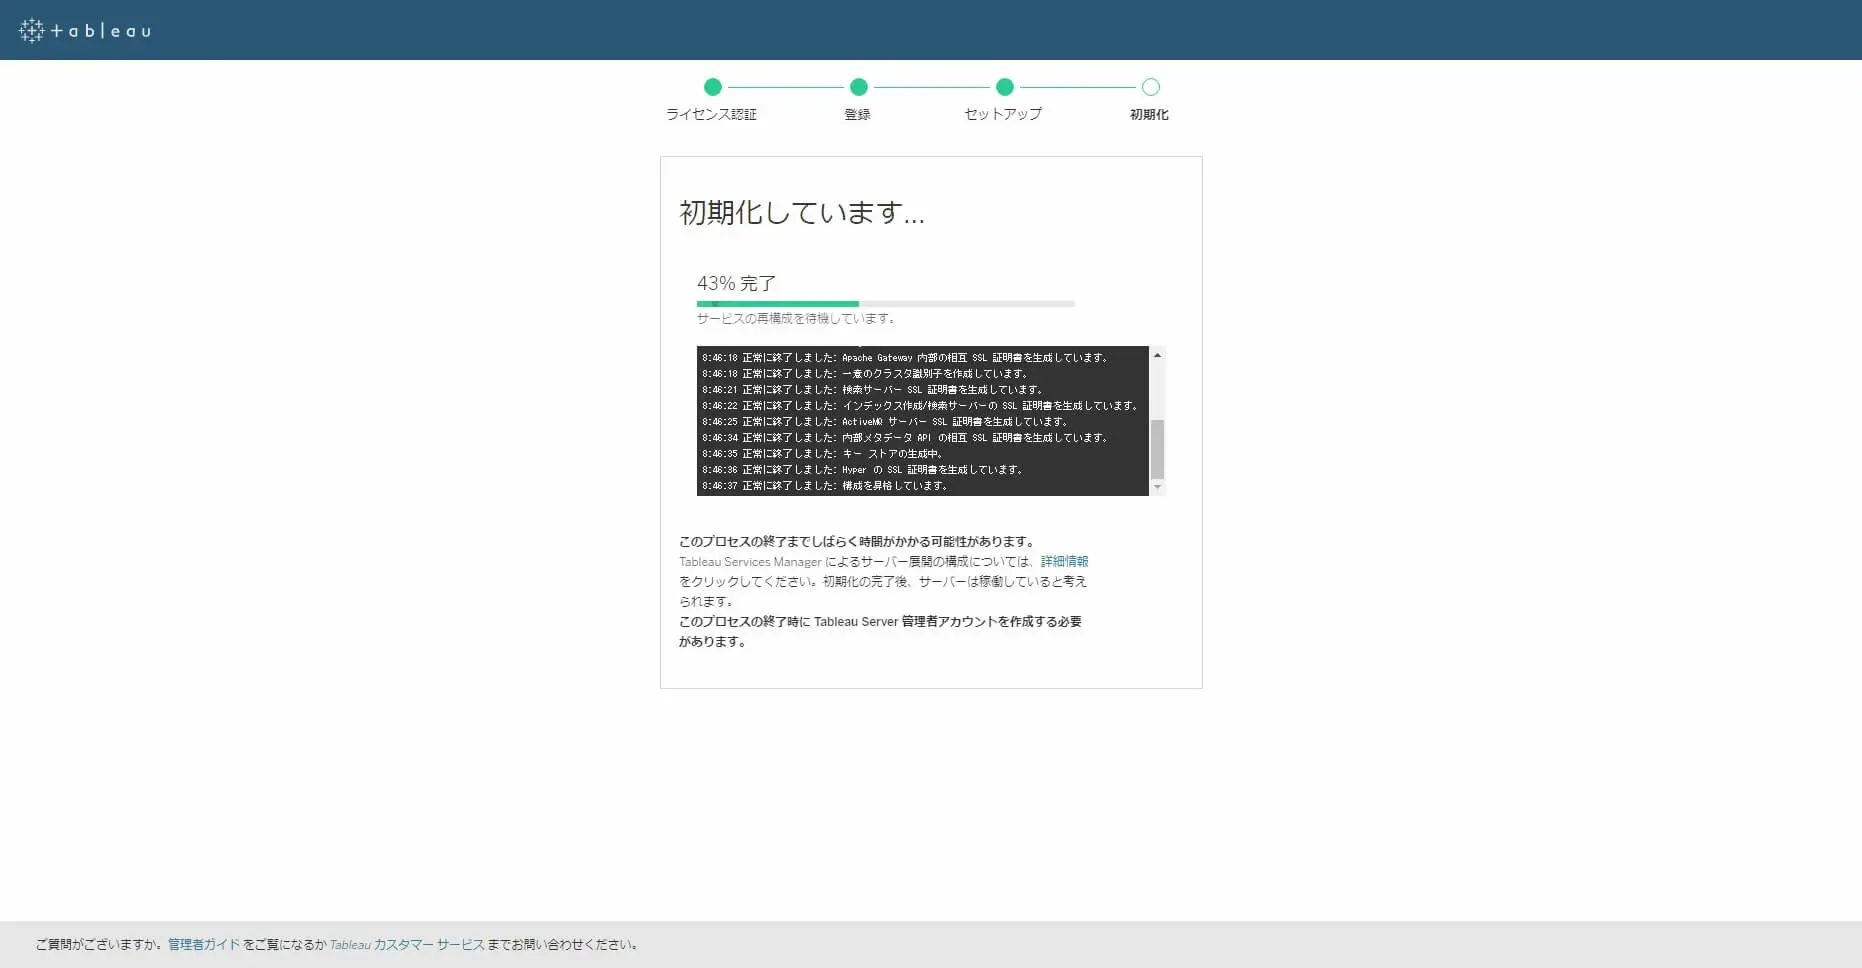Click the ご質問がございますか footer text

[x=99, y=944]
